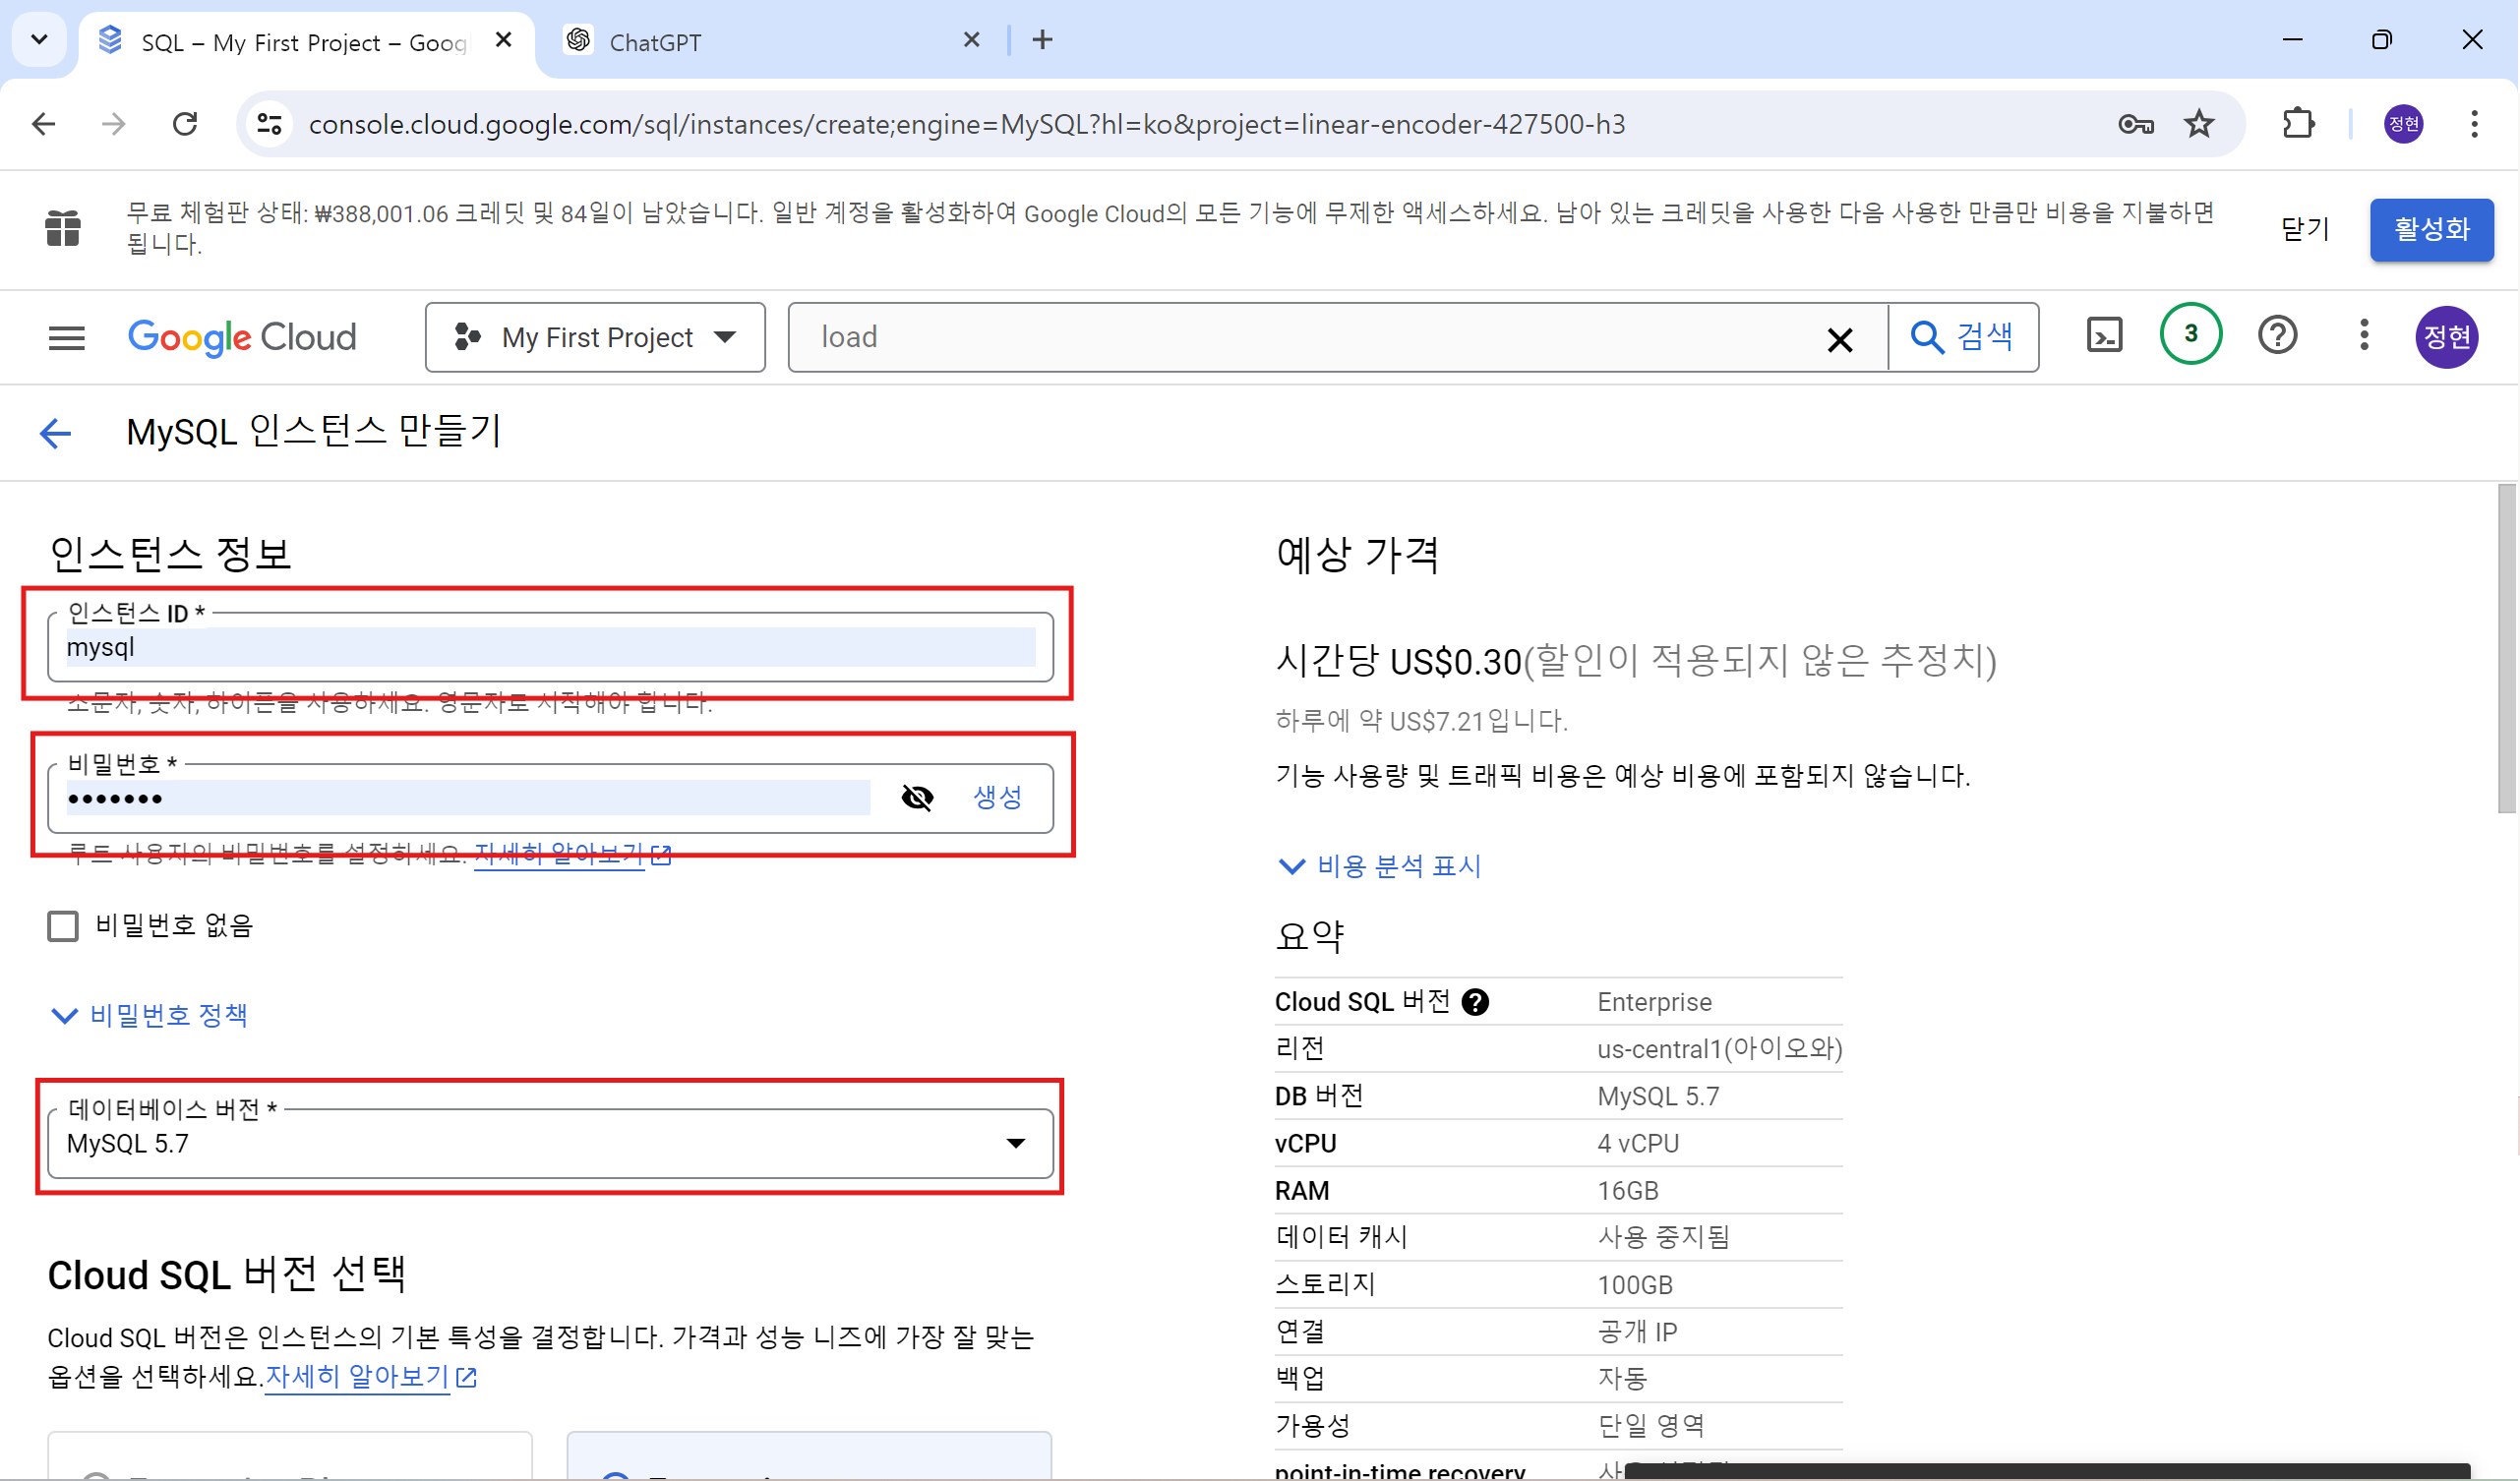Click the 활성화 activate button
2520x1481 pixels.
pos(2431,229)
